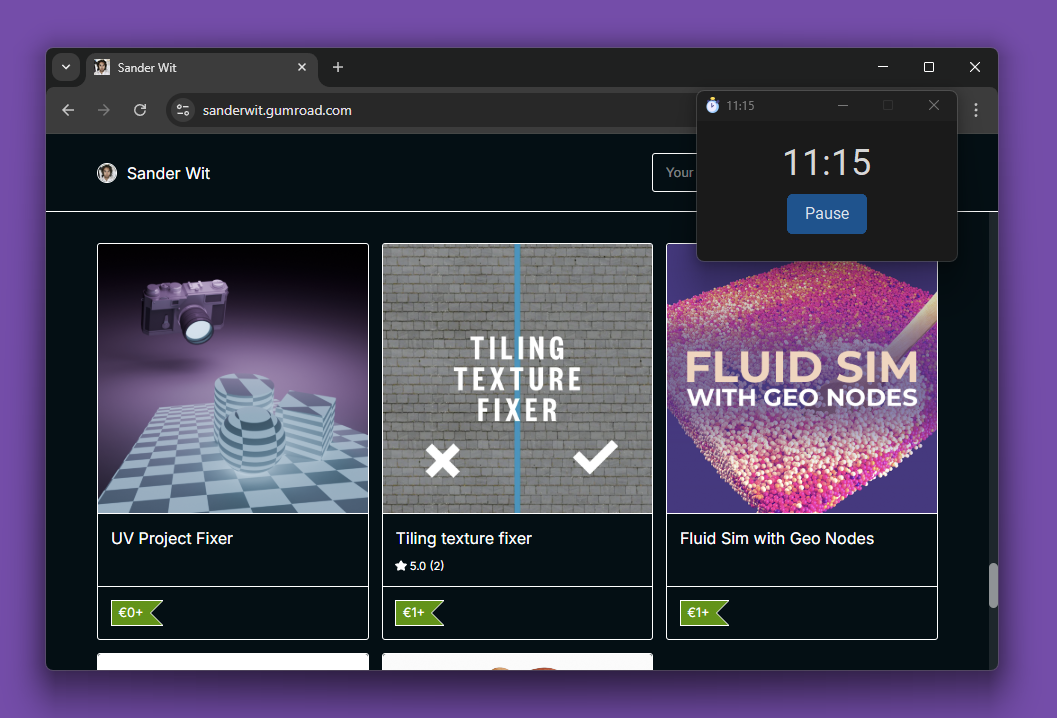Screen dimensions: 1057x718
Task: Open the tab search dropdown arrow
Action: [x=66, y=67]
